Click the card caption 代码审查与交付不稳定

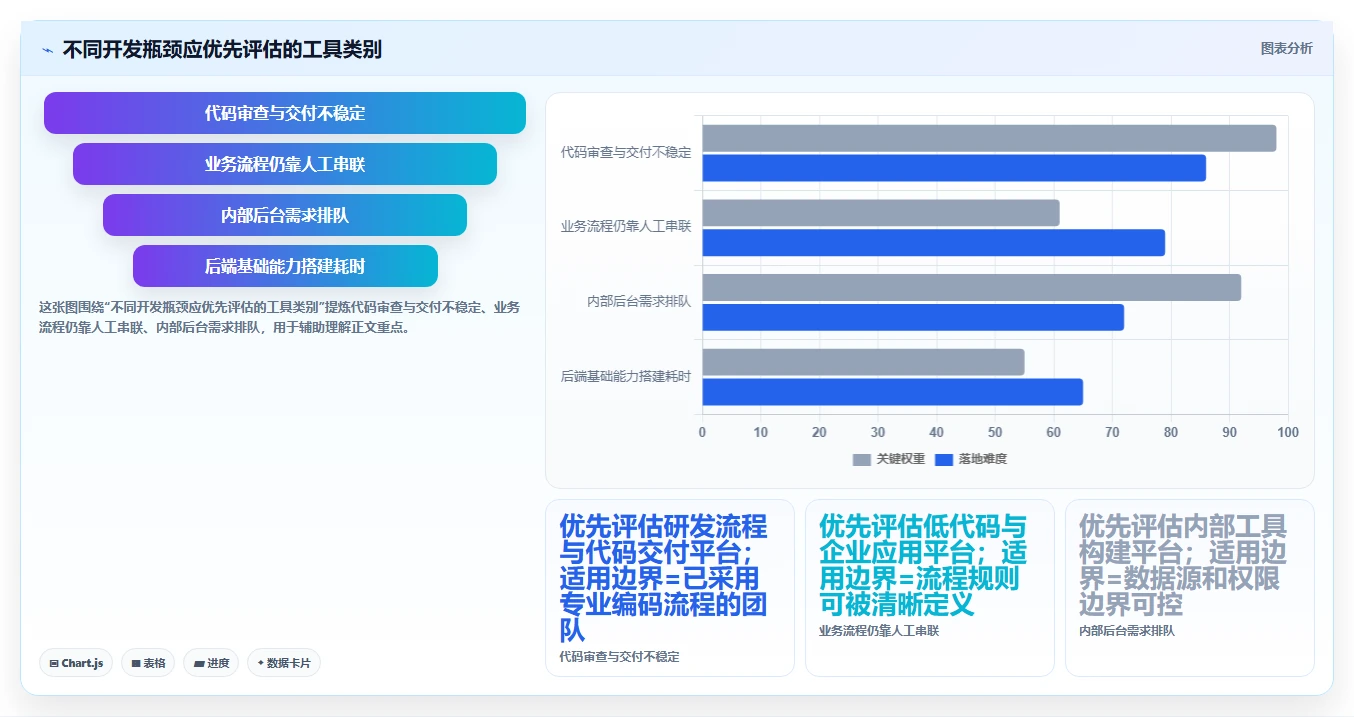pos(619,657)
